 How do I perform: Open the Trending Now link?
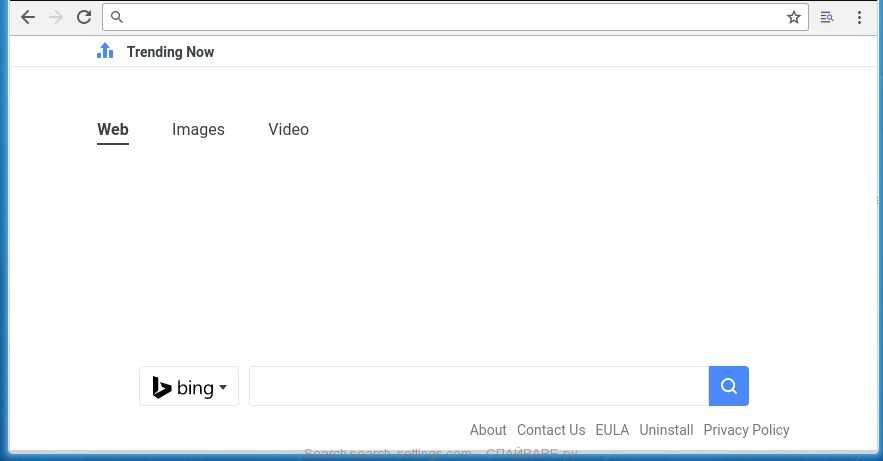(170, 52)
